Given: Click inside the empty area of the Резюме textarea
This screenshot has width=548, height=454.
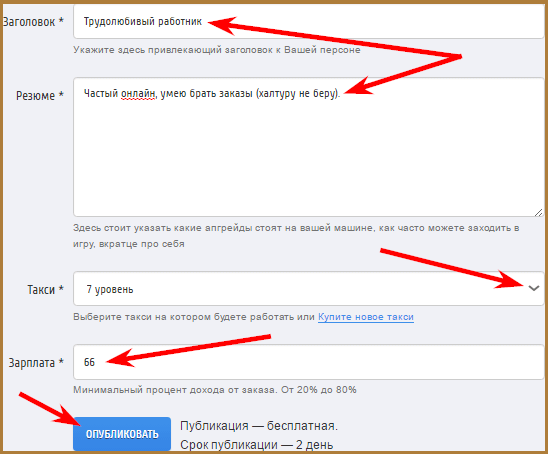Looking at the screenshot, I should [x=309, y=157].
